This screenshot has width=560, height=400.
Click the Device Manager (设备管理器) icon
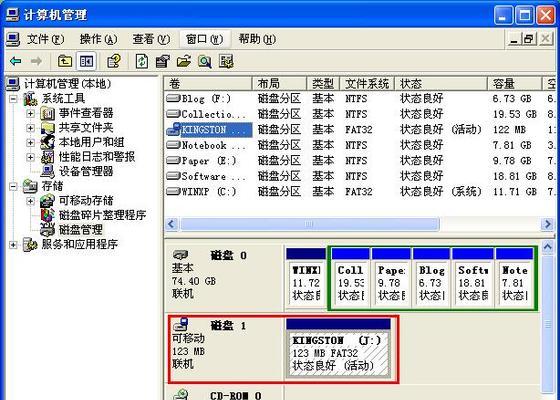pos(48,171)
